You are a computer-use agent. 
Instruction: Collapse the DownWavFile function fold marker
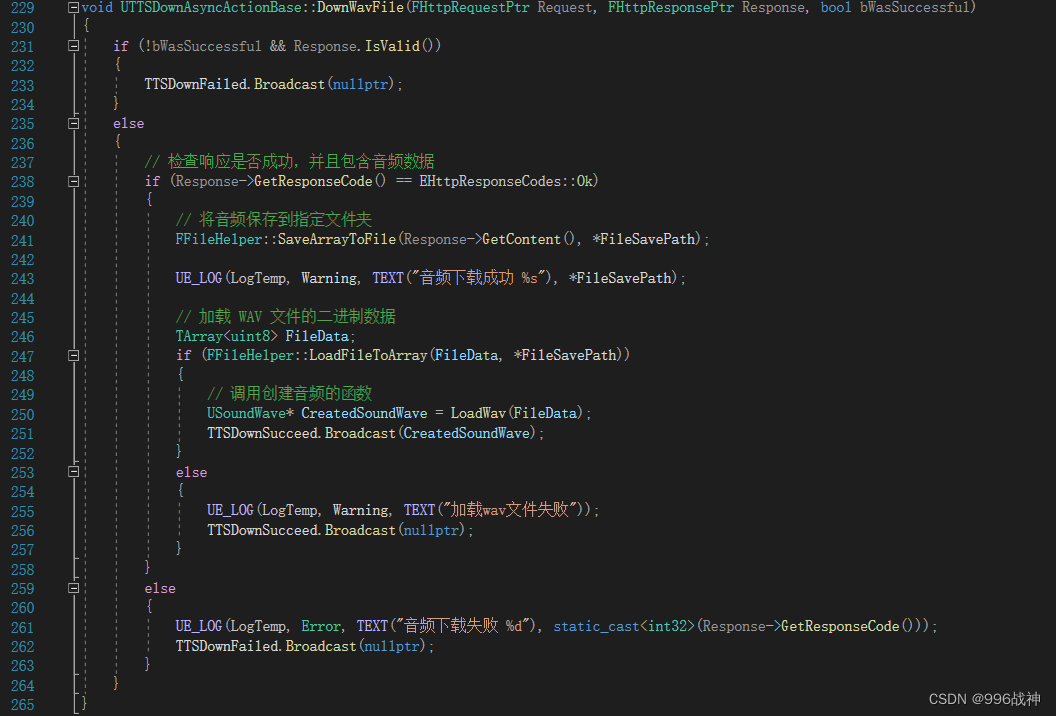pos(72,6)
